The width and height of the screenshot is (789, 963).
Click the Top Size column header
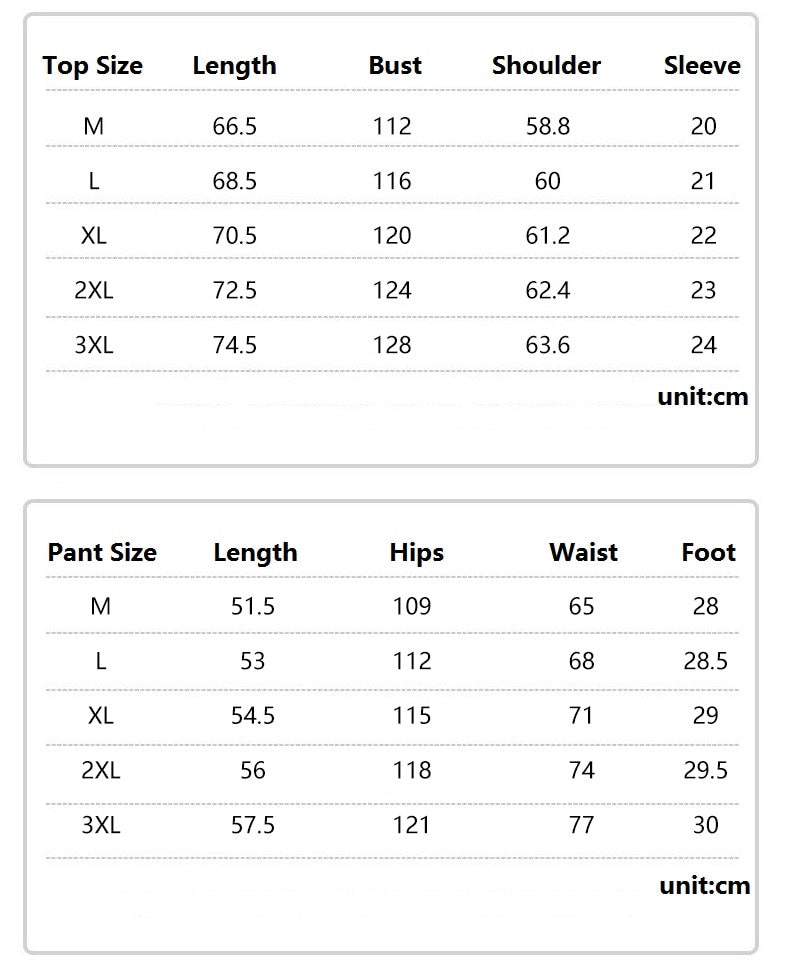click(x=93, y=66)
